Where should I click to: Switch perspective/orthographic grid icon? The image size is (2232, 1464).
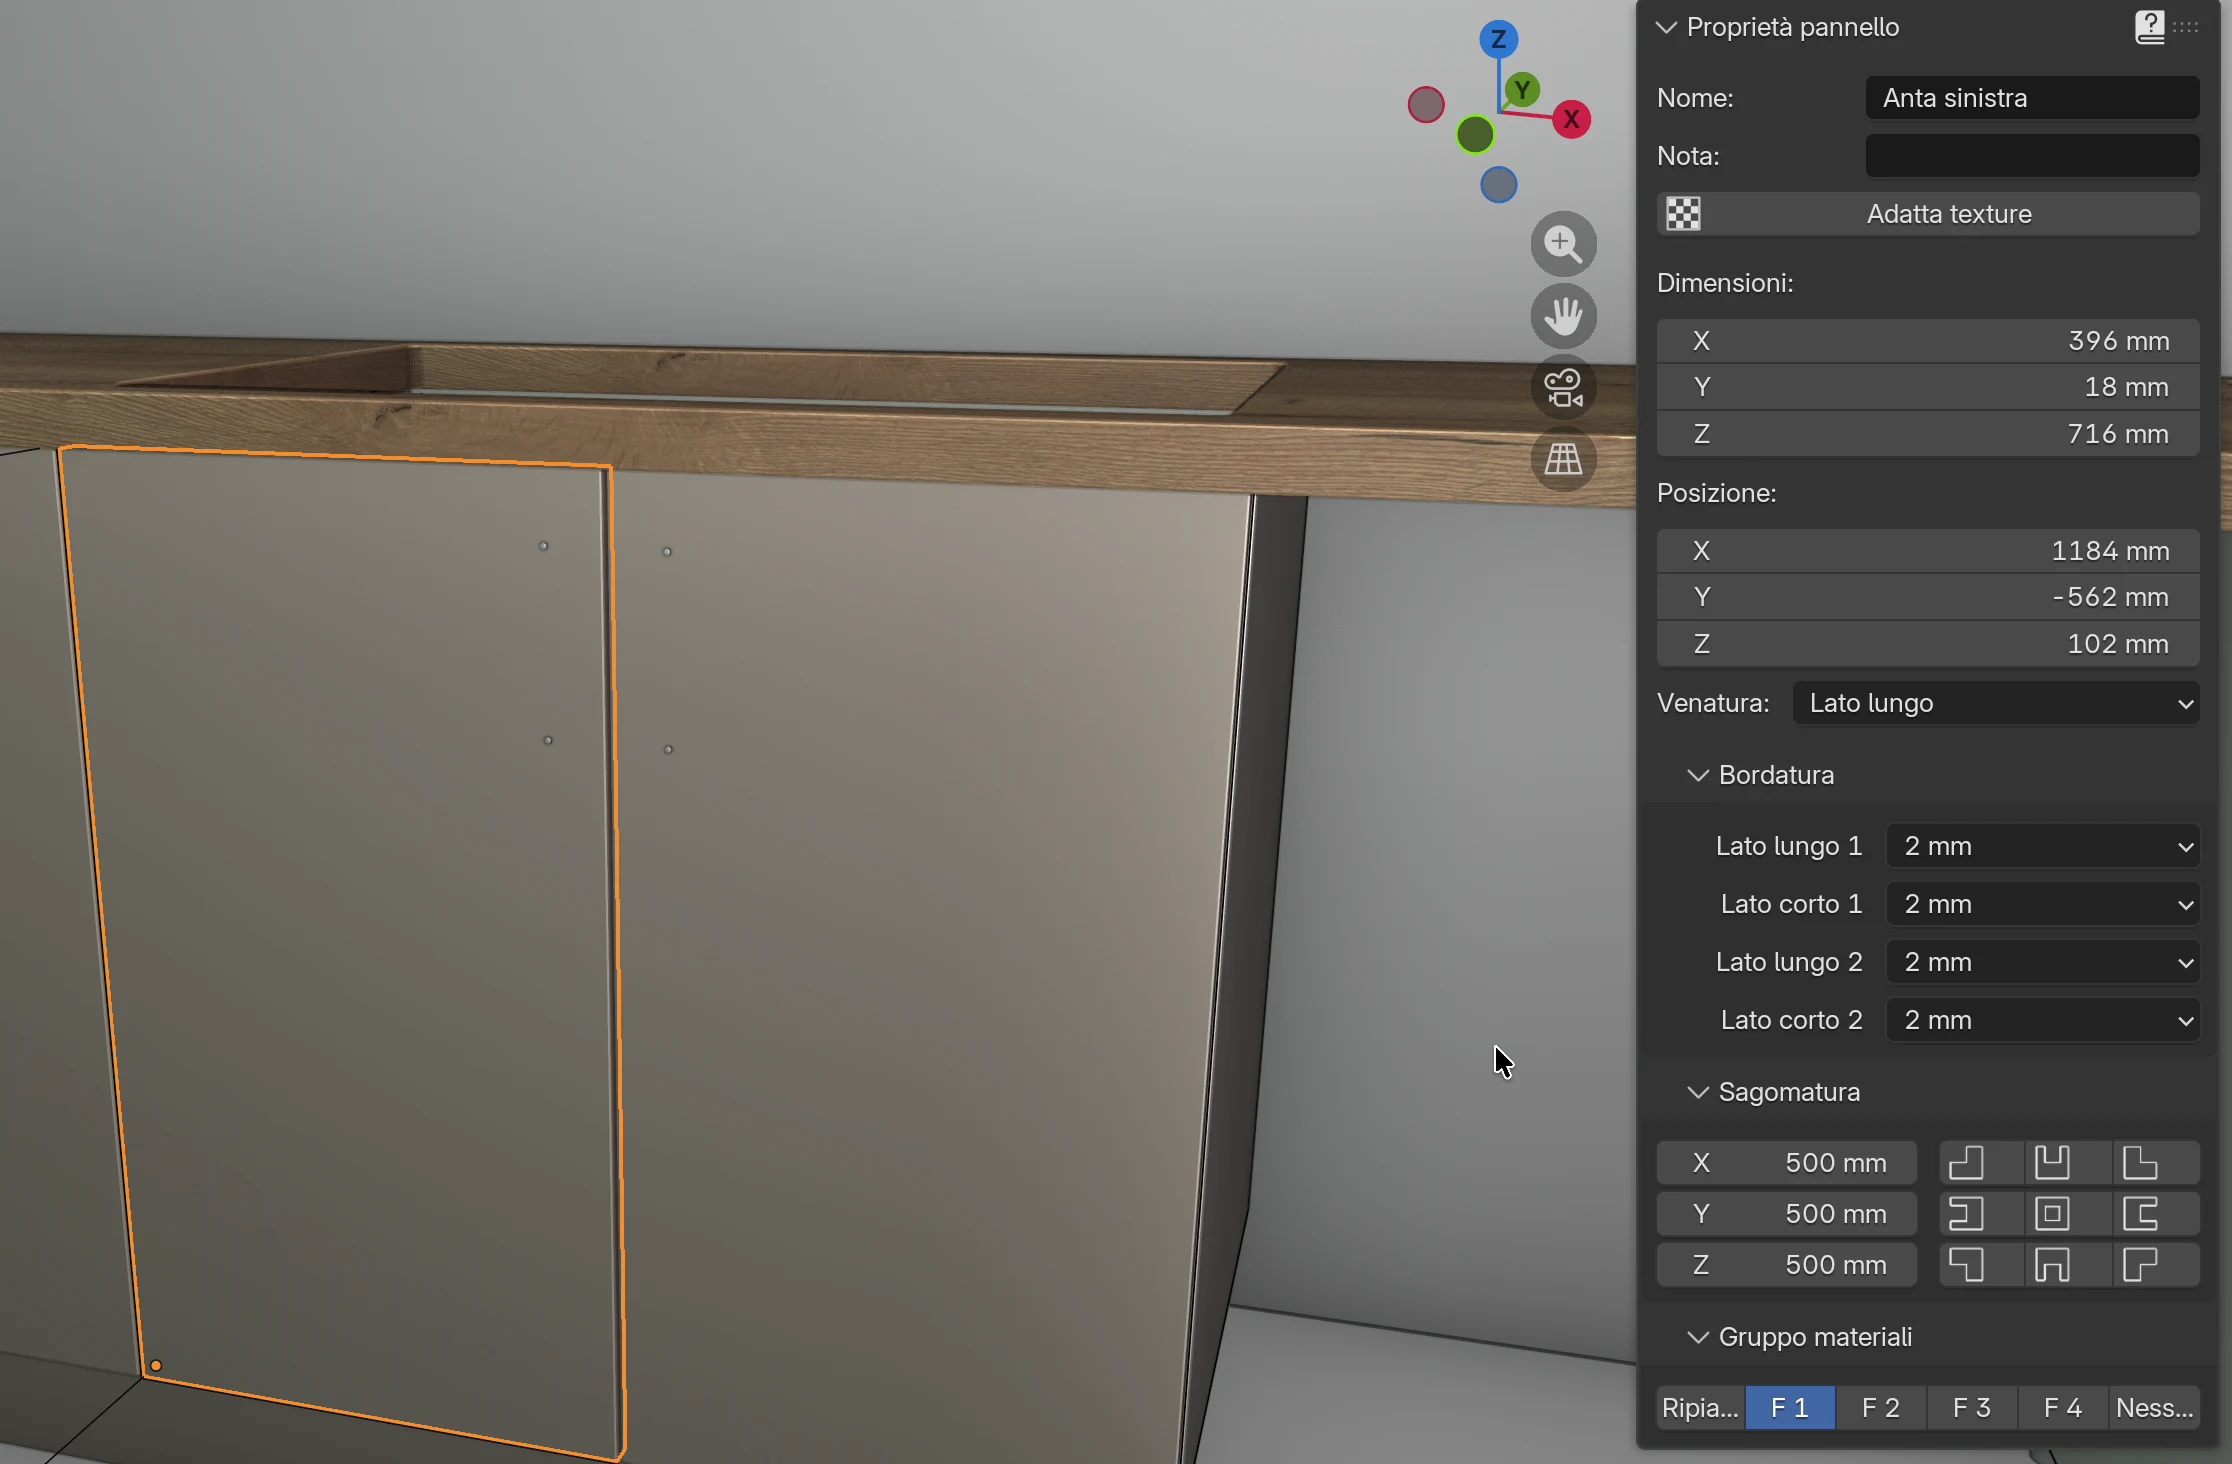click(x=1563, y=459)
